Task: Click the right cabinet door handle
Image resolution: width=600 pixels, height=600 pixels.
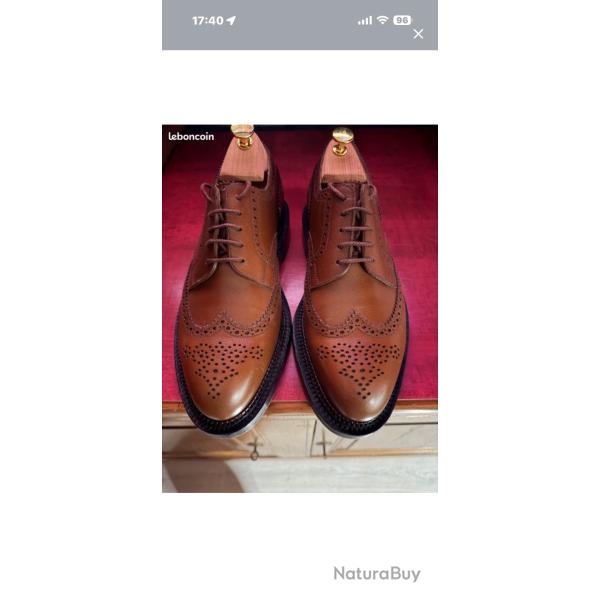Action: pyautogui.click(x=324, y=446)
